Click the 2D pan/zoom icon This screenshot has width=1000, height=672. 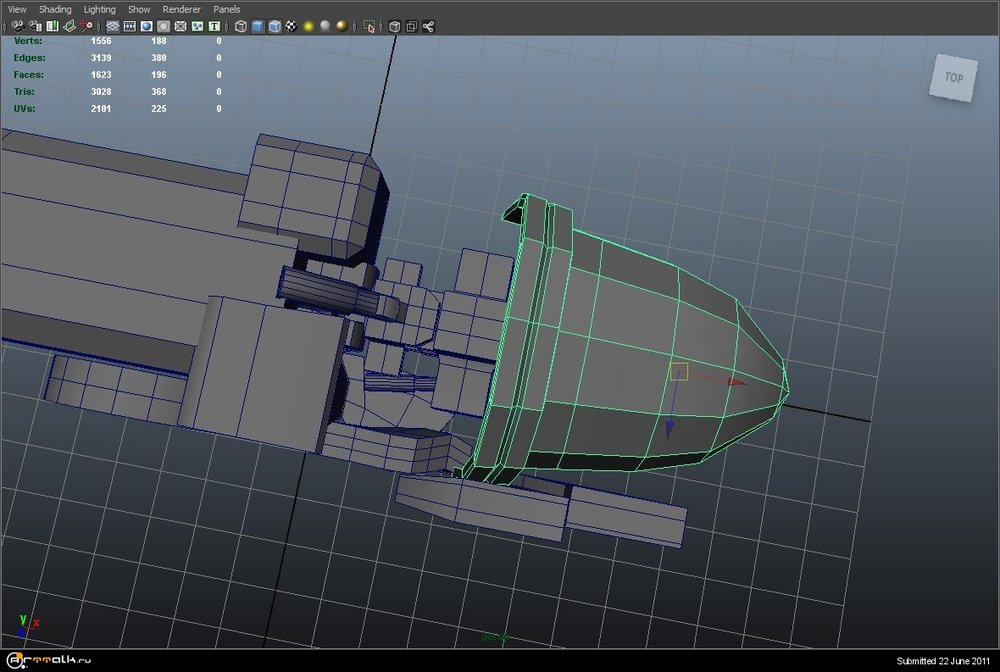click(x=87, y=26)
